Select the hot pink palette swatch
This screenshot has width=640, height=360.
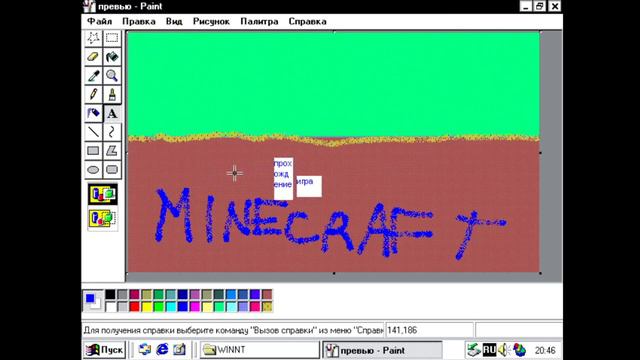255,307
